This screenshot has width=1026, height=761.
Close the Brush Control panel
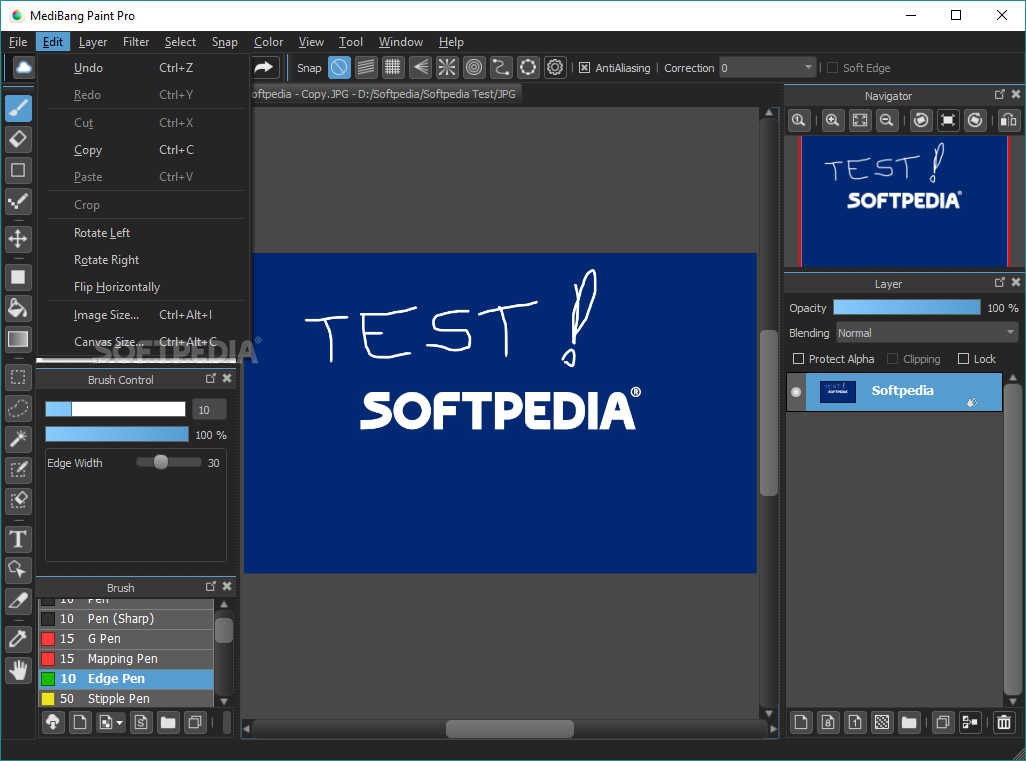pyautogui.click(x=227, y=378)
